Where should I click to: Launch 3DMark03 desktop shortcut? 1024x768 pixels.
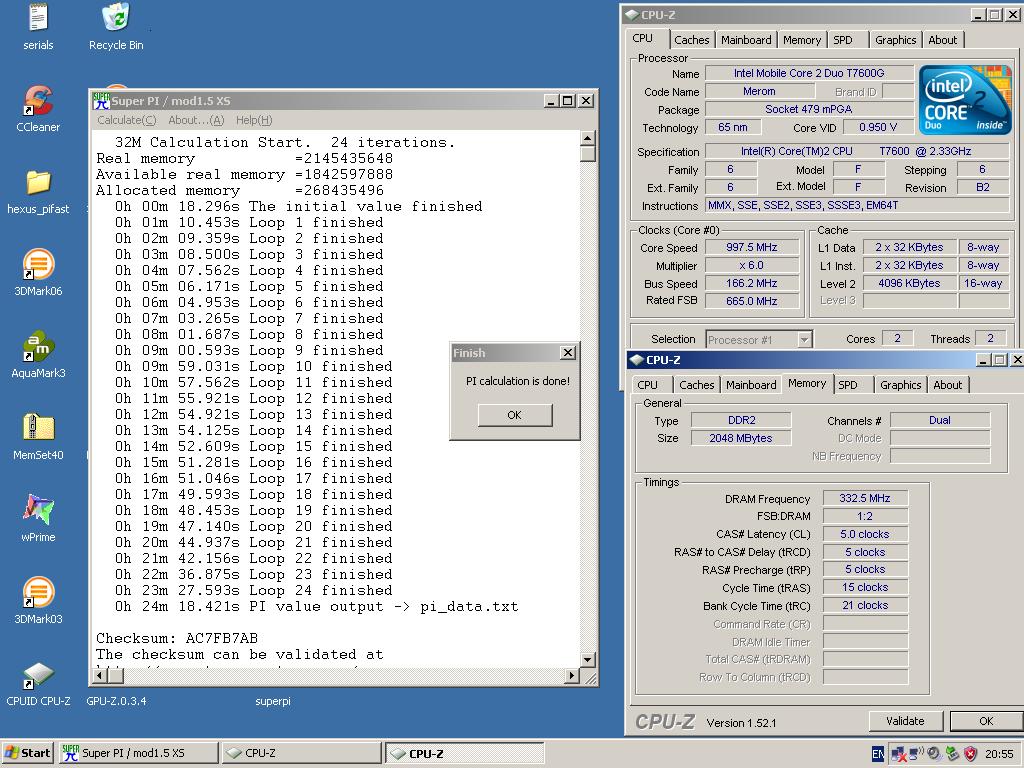pos(38,592)
